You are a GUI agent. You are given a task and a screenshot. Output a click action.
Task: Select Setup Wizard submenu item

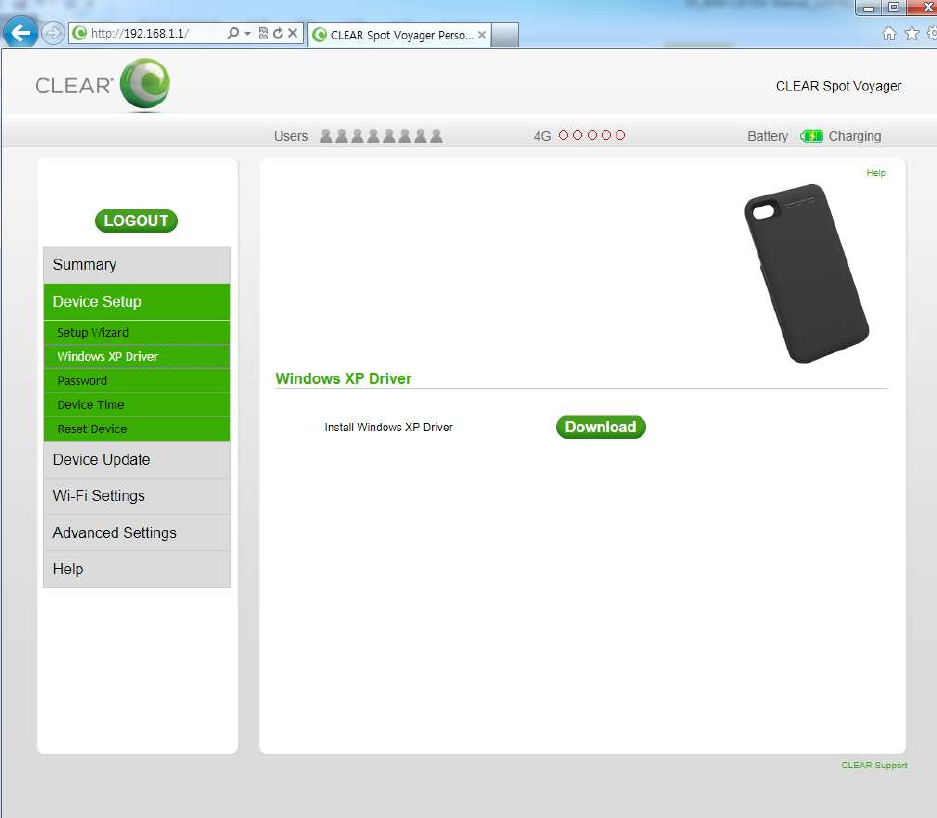(x=137, y=332)
